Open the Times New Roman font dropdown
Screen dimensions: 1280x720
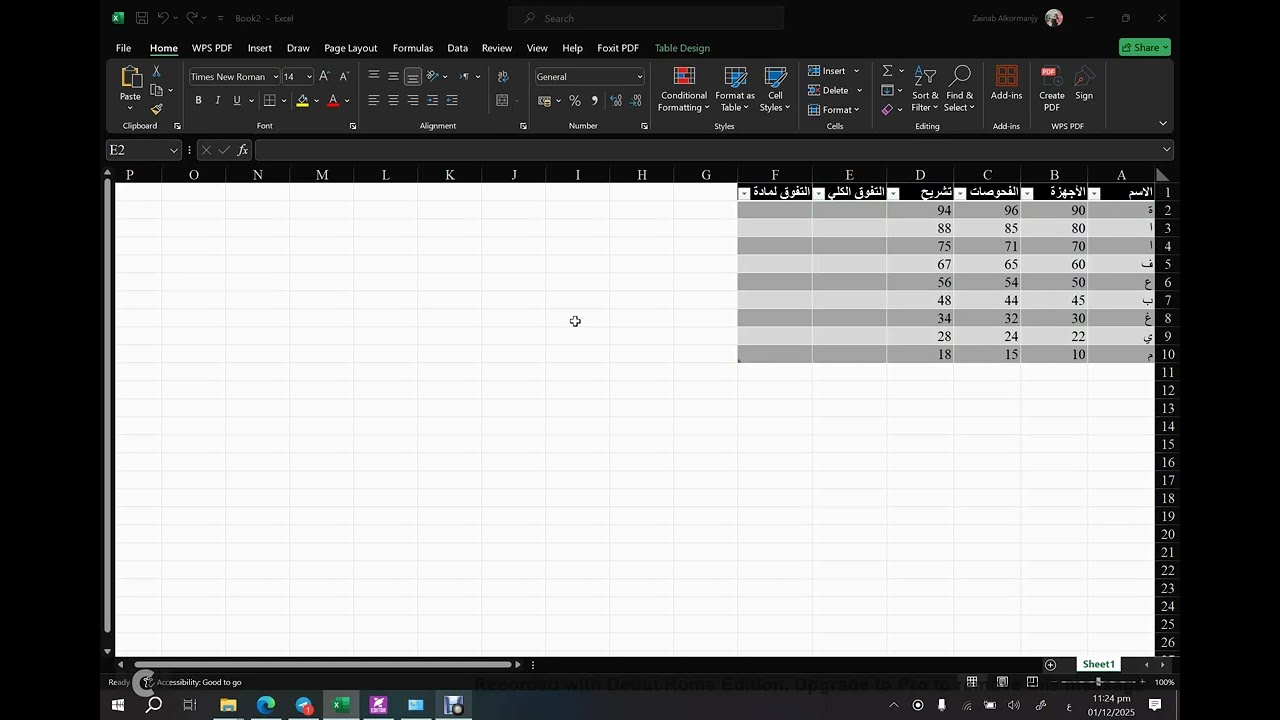[275, 77]
